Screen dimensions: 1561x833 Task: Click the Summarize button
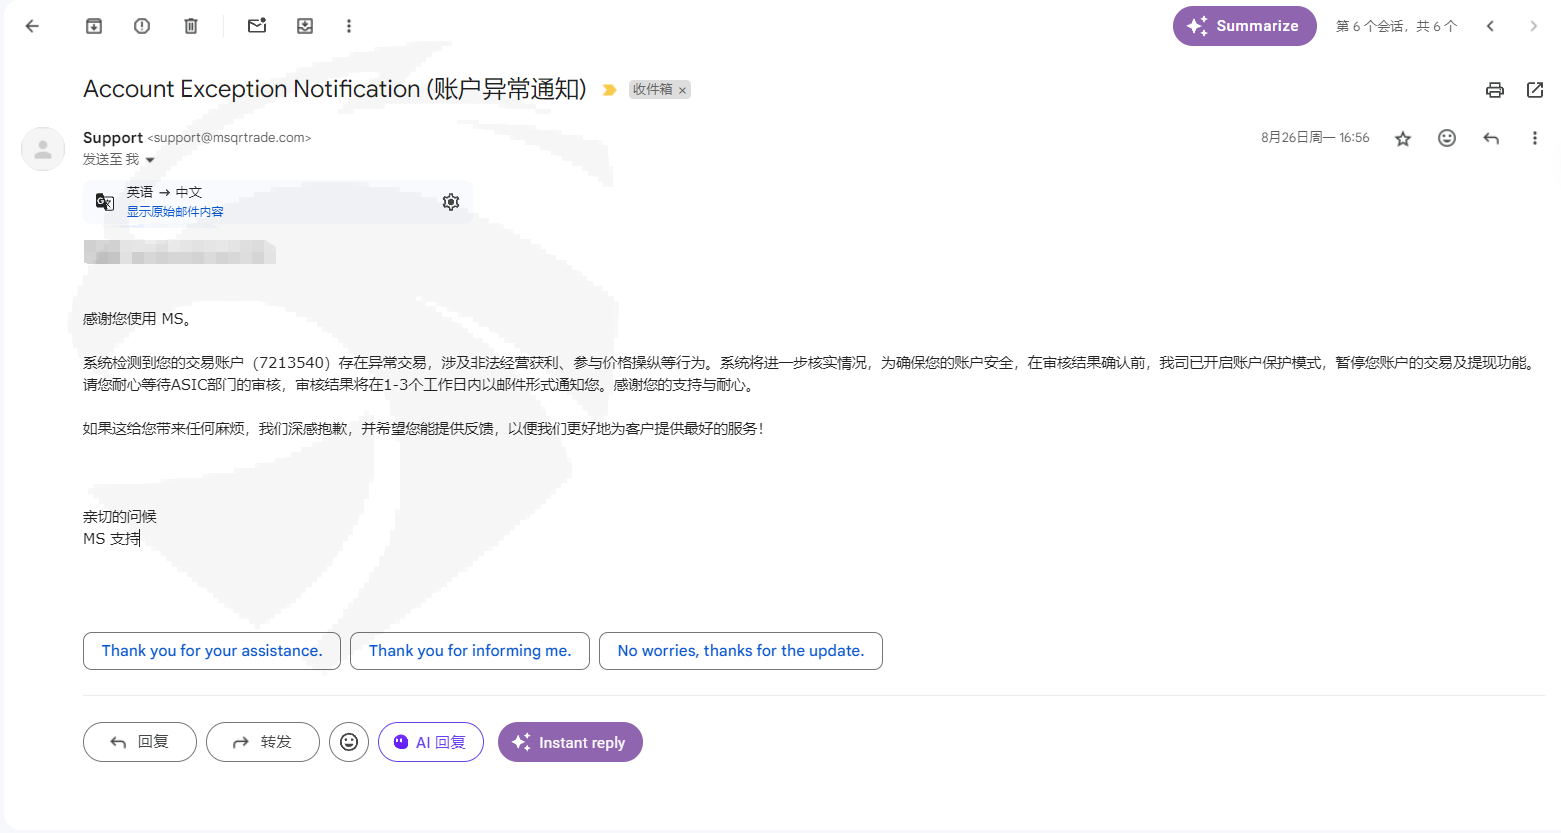pyautogui.click(x=1244, y=26)
